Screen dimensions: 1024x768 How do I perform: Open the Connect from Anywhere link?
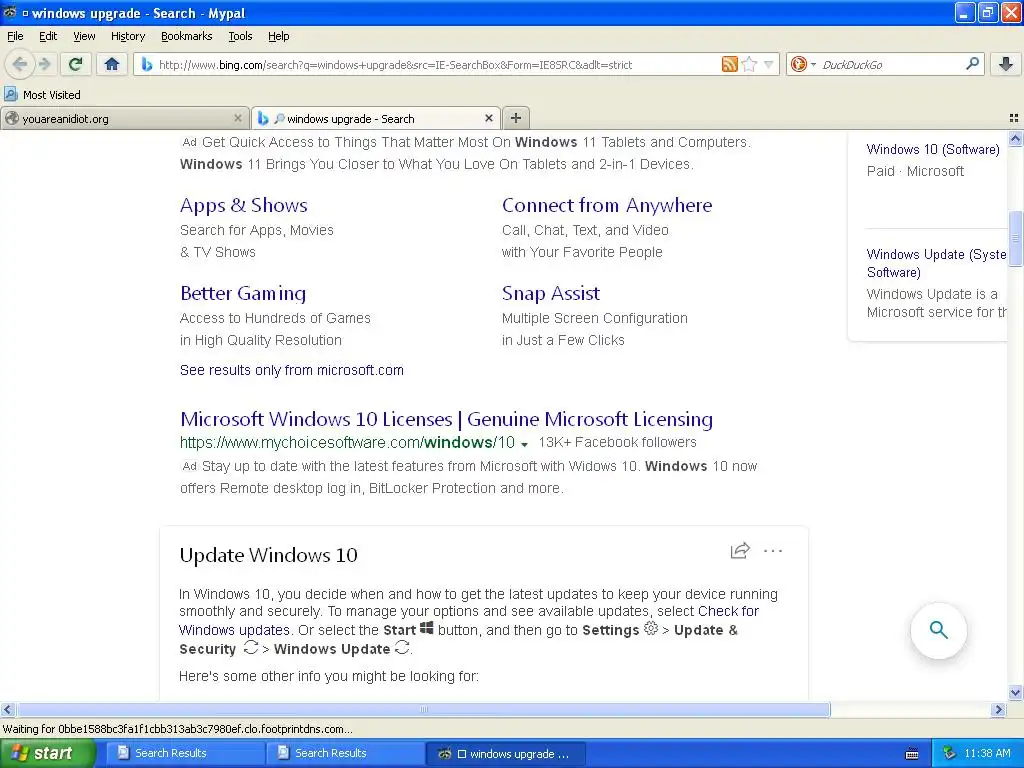(x=607, y=205)
